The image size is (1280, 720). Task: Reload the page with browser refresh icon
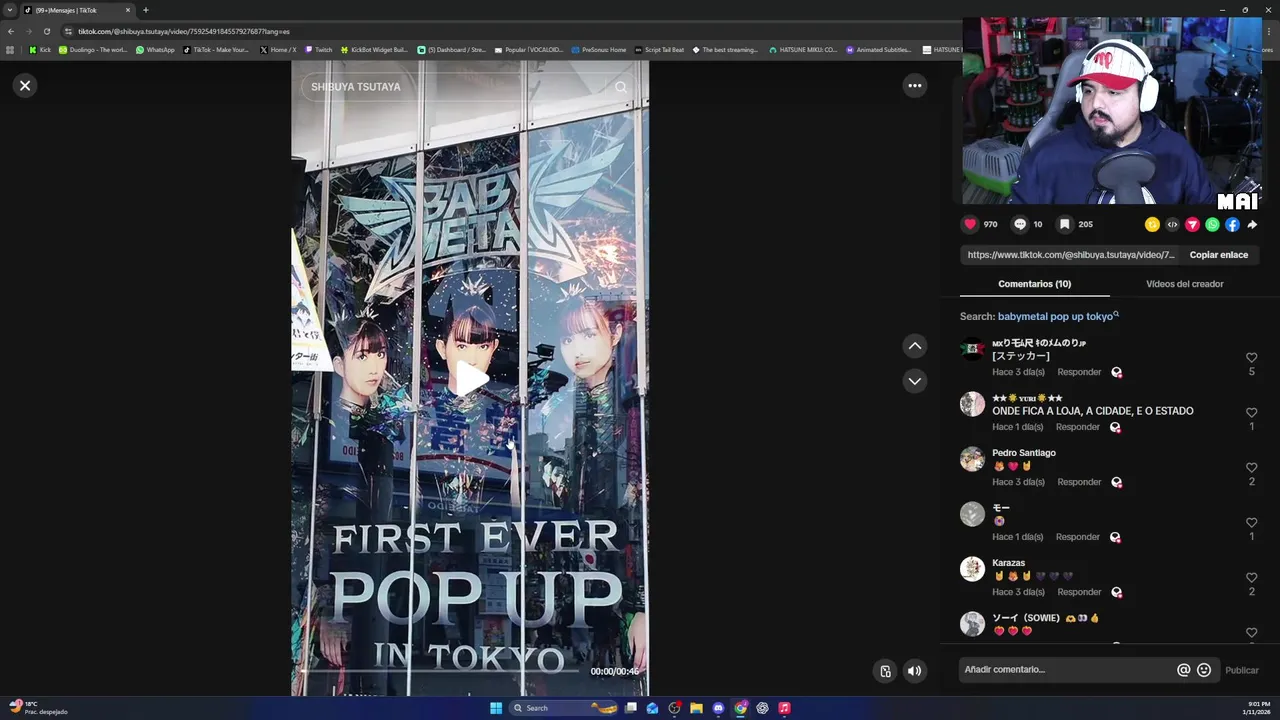tap(46, 31)
